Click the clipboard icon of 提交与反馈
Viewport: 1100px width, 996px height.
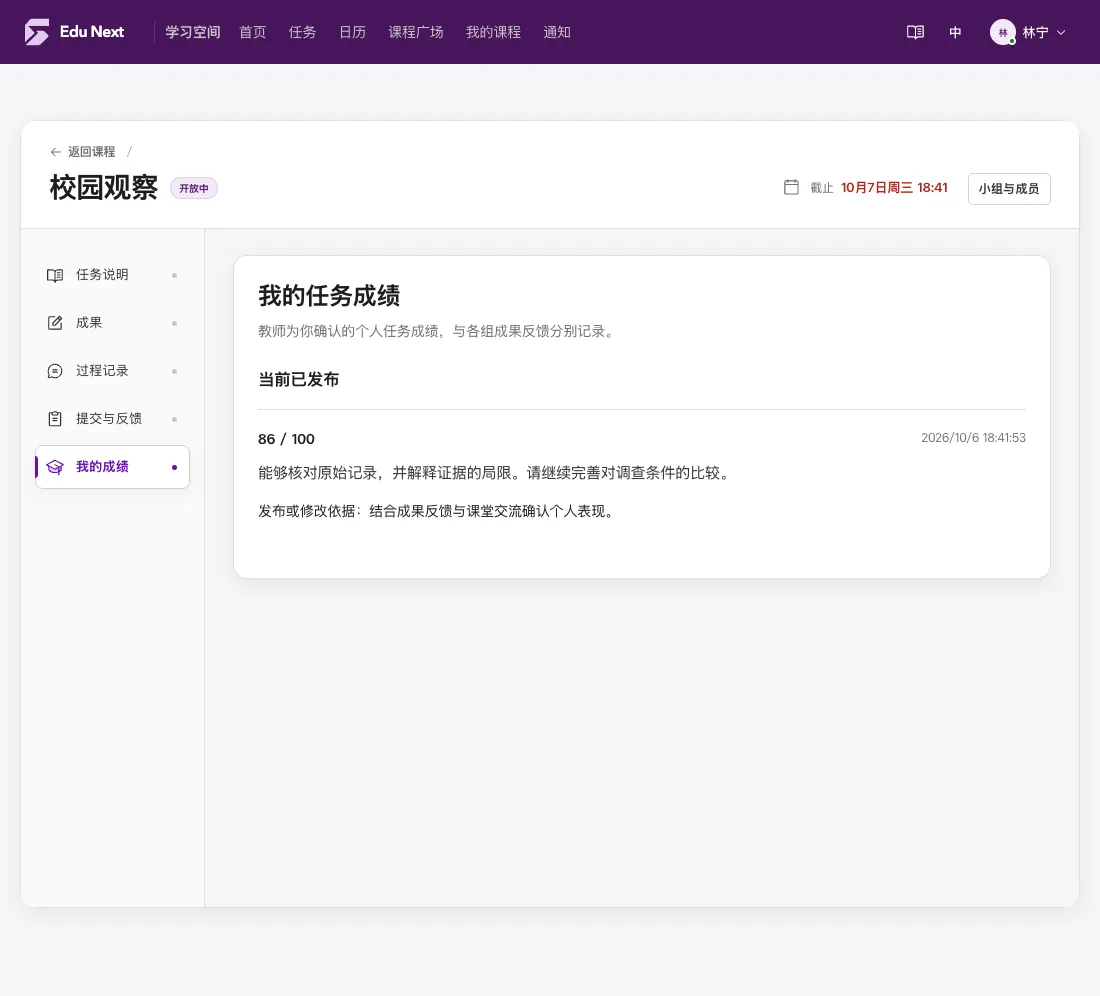(x=55, y=419)
